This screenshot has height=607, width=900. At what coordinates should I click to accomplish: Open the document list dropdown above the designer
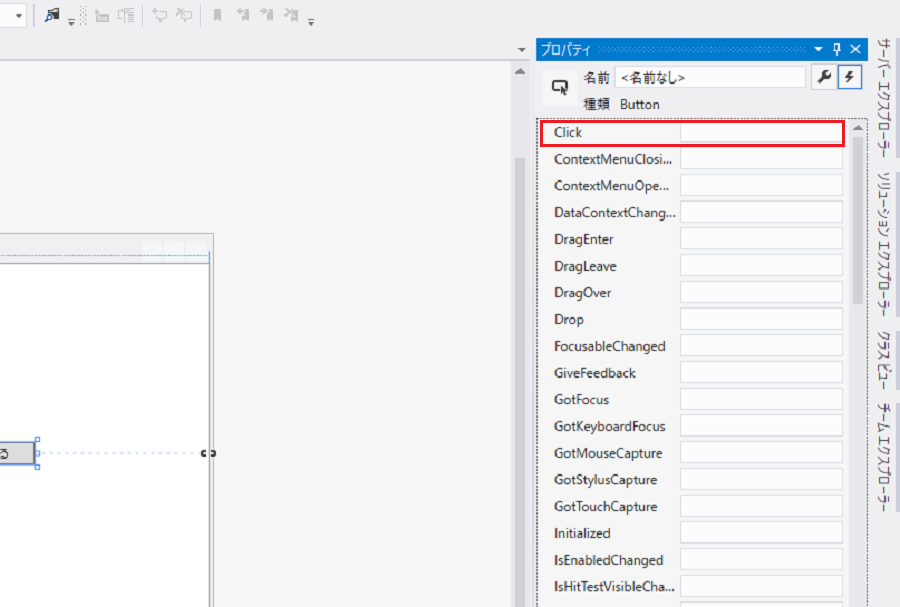pos(521,50)
